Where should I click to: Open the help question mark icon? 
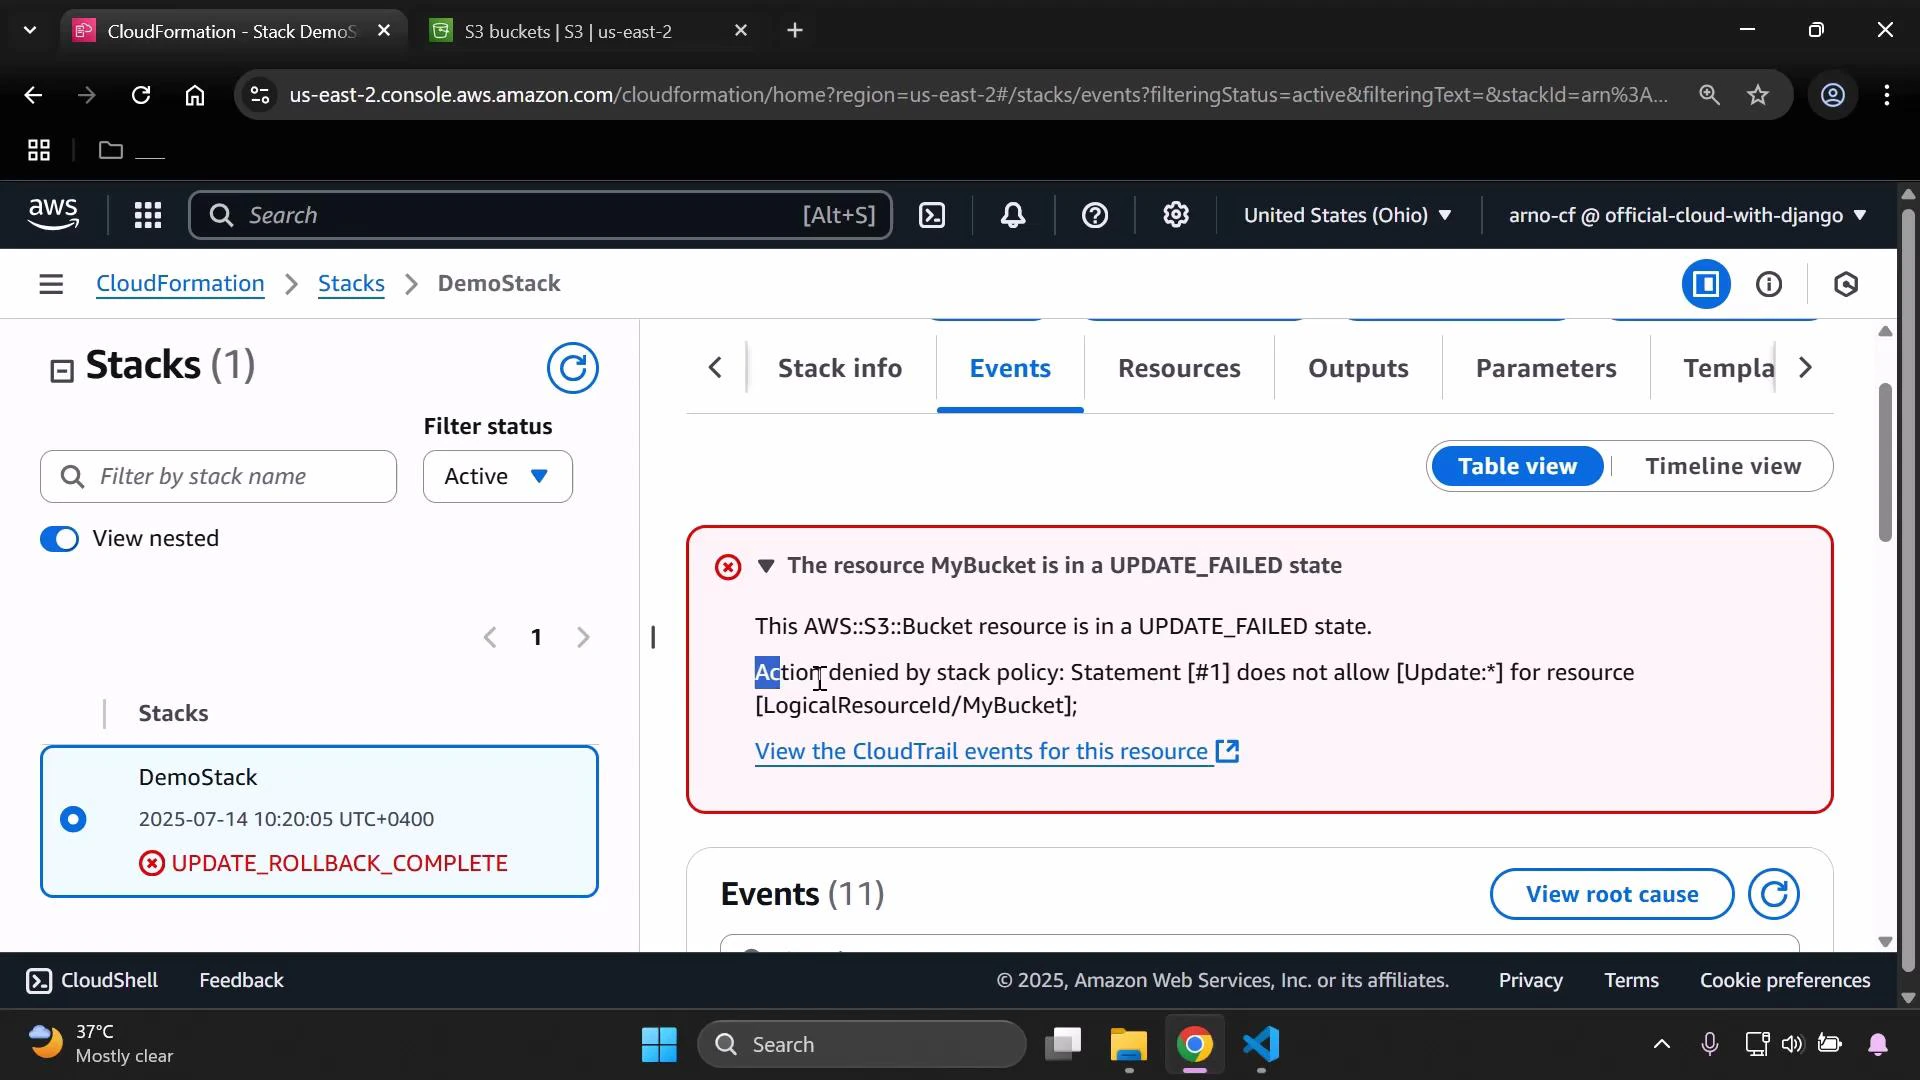pyautogui.click(x=1096, y=215)
